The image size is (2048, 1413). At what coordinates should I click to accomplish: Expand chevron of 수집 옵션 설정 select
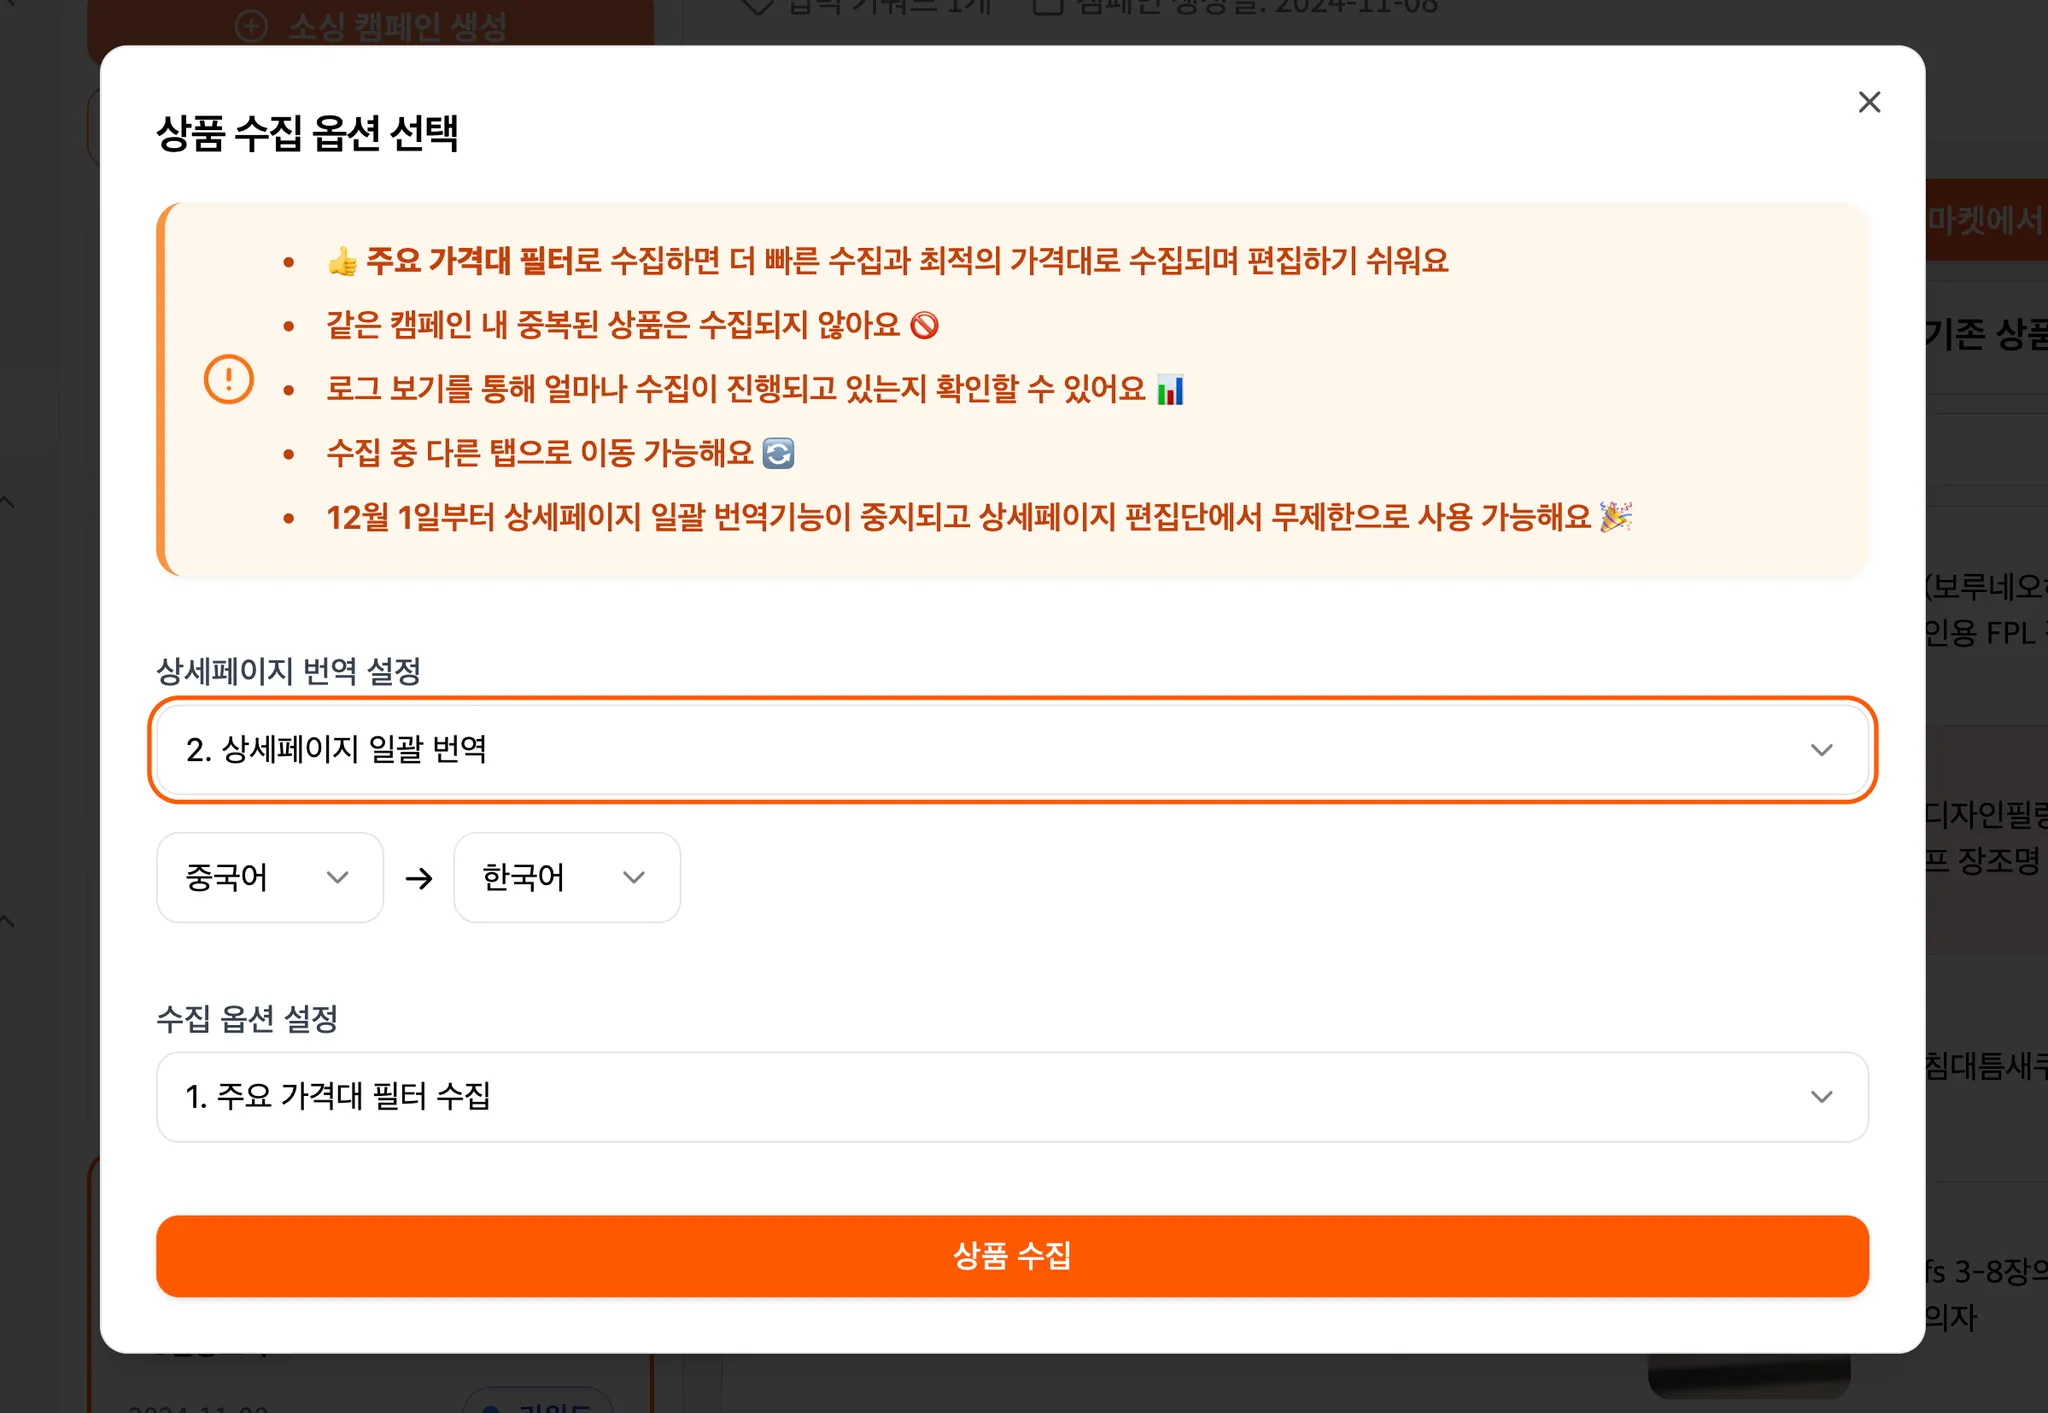tap(1821, 1097)
